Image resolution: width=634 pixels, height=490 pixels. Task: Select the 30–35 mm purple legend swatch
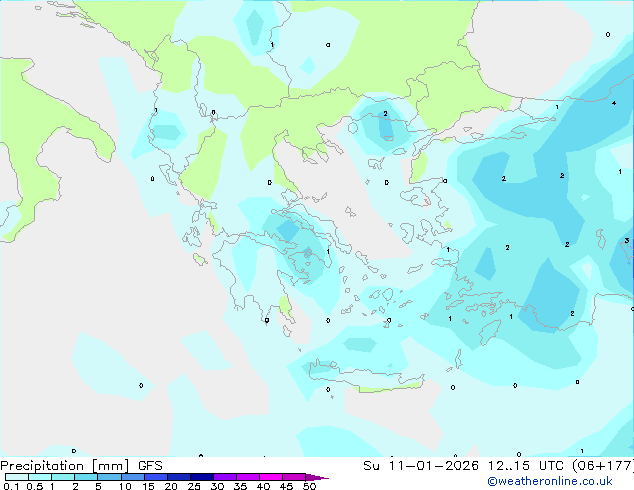pyautogui.click(x=224, y=477)
